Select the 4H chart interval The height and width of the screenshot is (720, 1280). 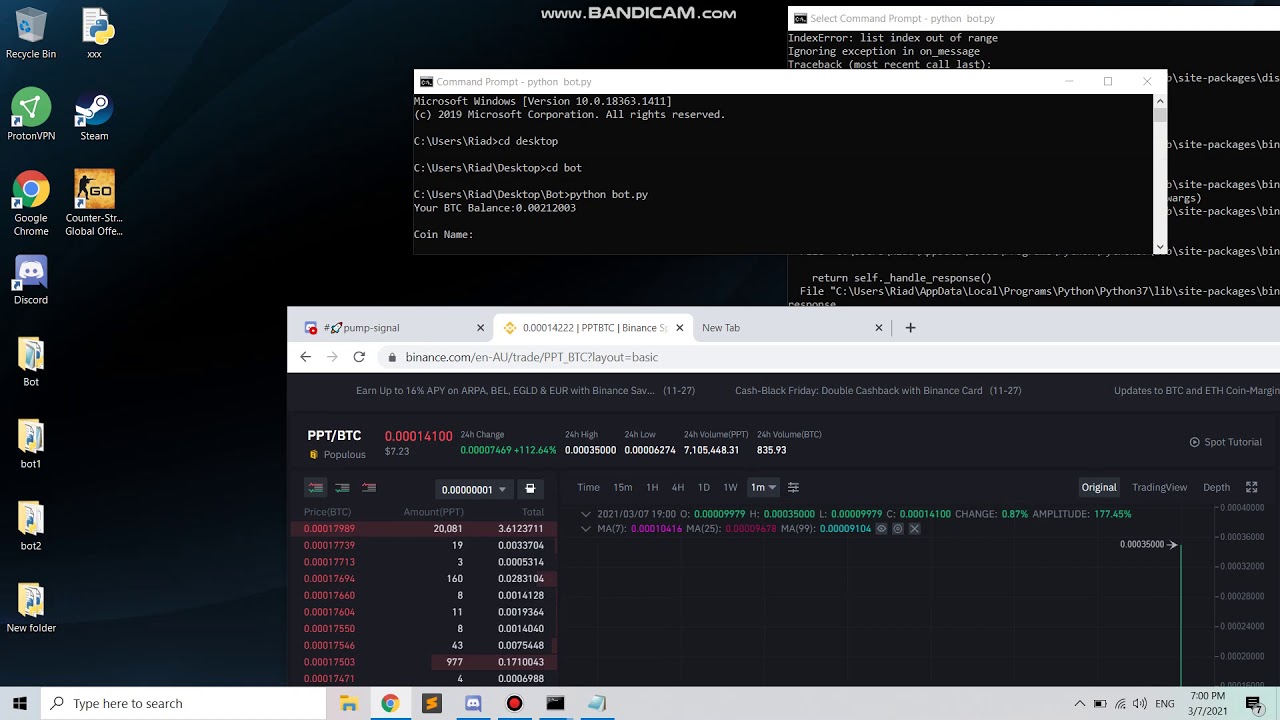point(678,488)
